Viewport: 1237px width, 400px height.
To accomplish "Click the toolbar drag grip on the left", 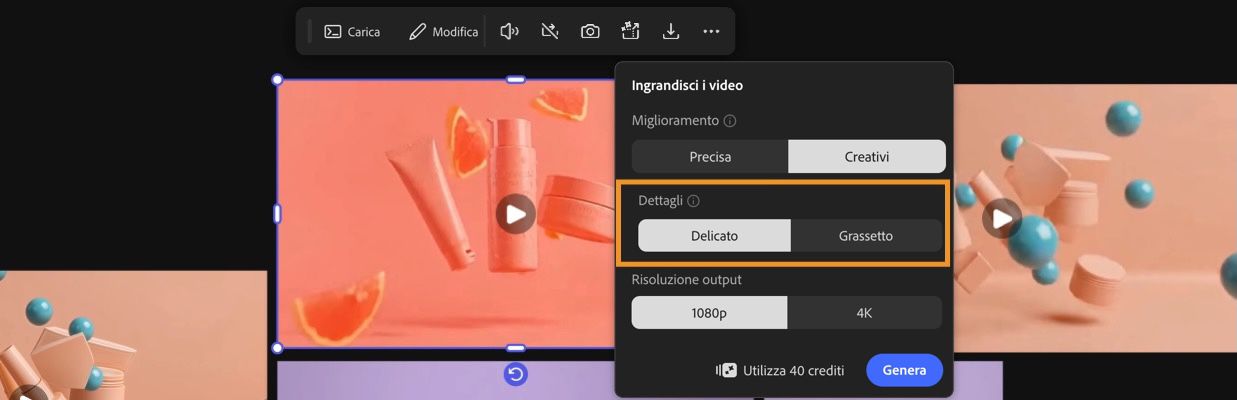I will pos(309,32).
